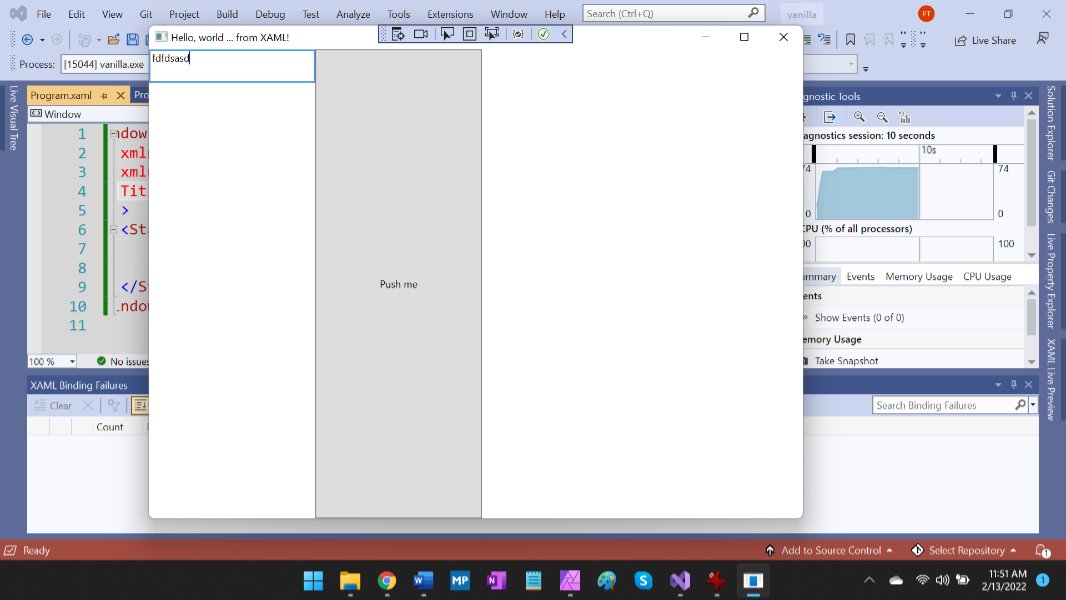Click the camera icon in debug toolbar
The height and width of the screenshot is (600, 1066).
(x=420, y=34)
